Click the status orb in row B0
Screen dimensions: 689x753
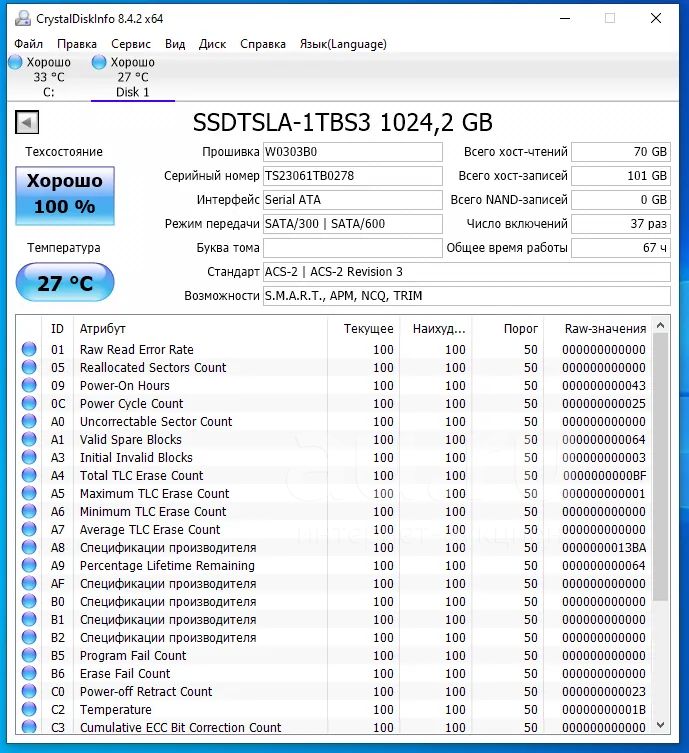[x=29, y=601]
